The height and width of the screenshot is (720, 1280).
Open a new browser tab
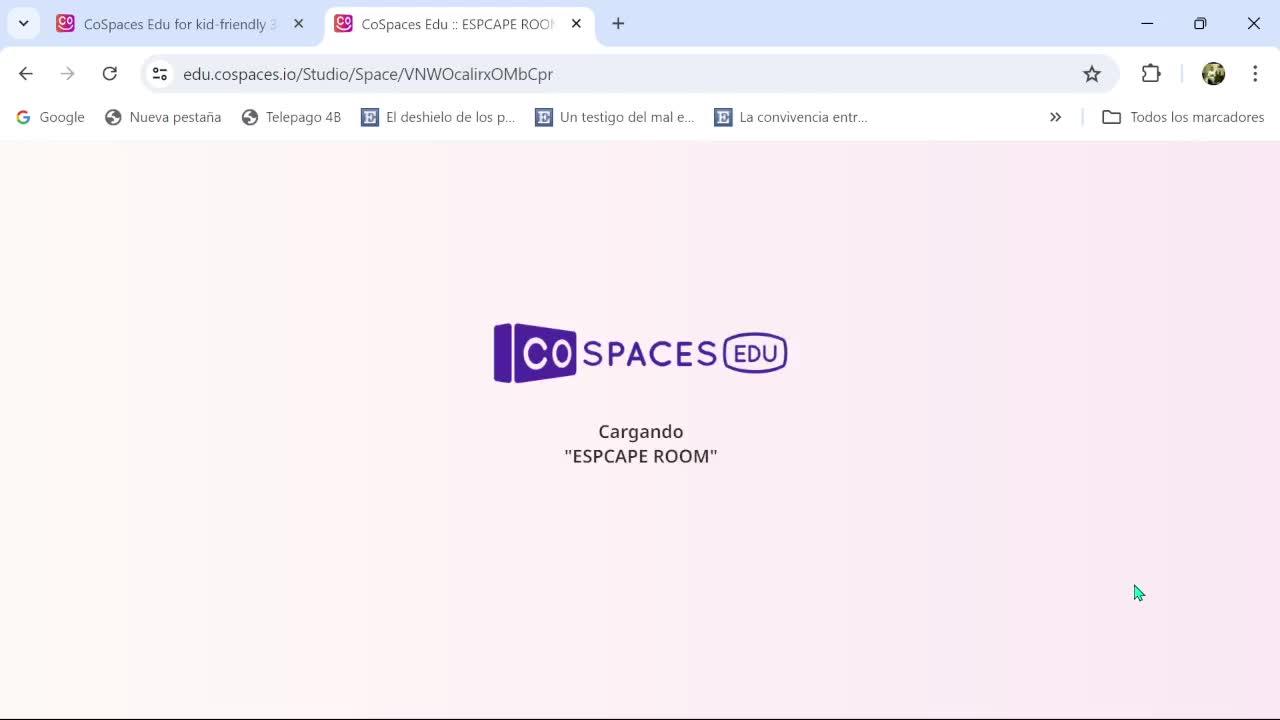point(618,24)
